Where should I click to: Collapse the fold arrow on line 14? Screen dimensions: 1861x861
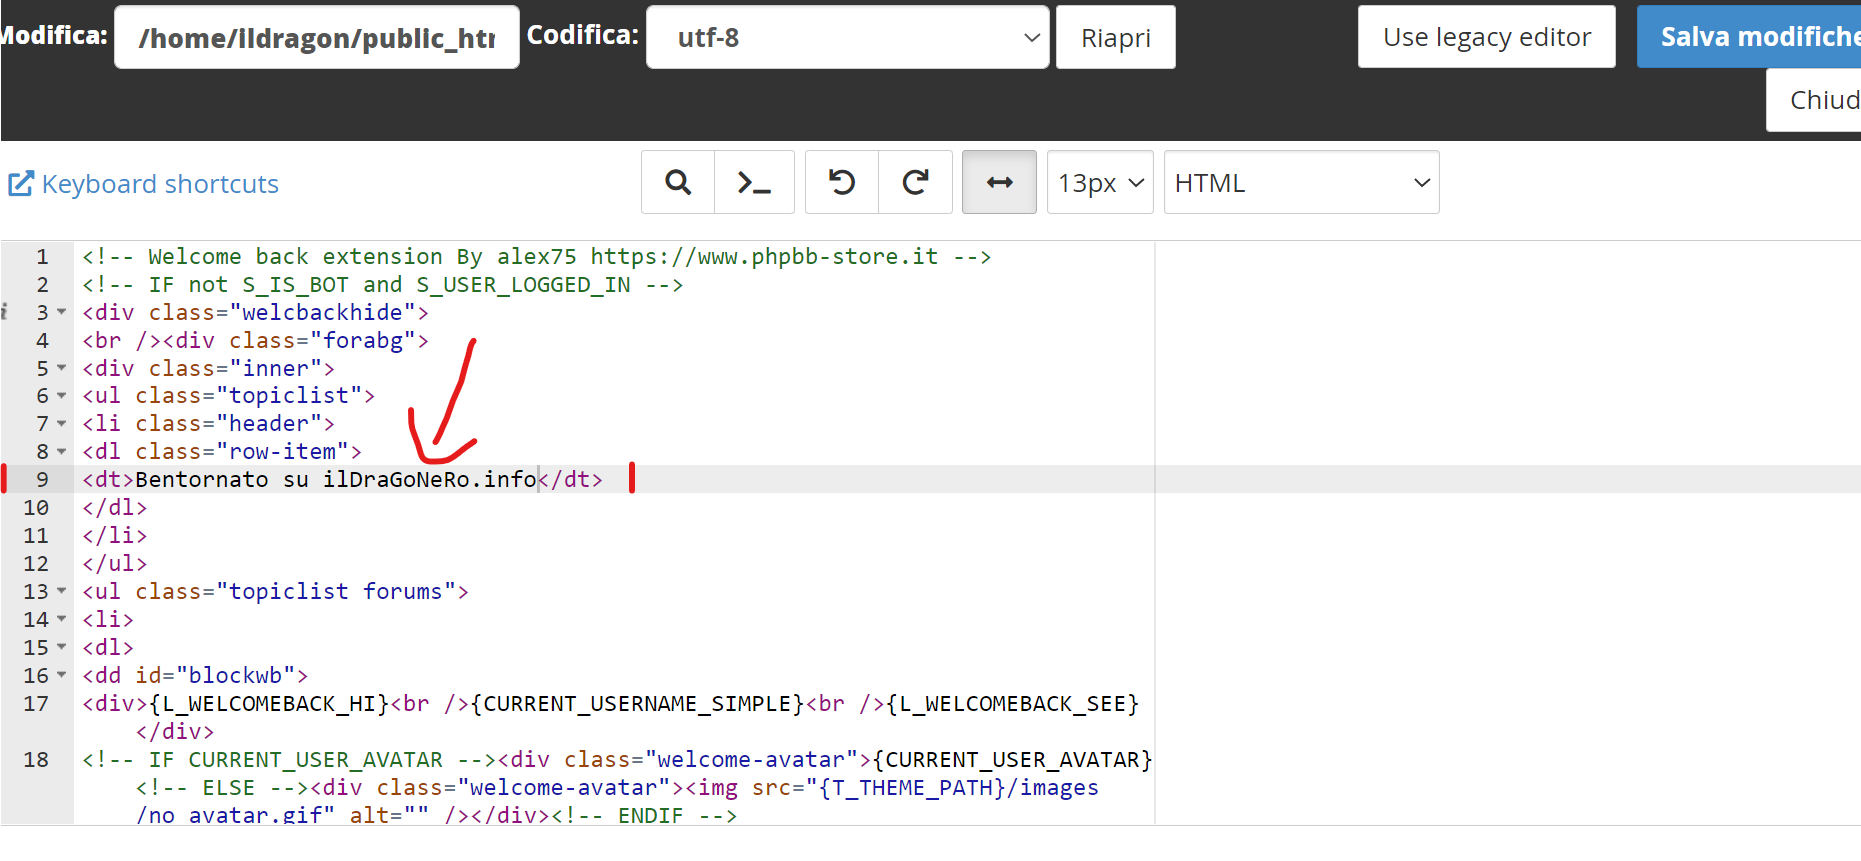(62, 619)
